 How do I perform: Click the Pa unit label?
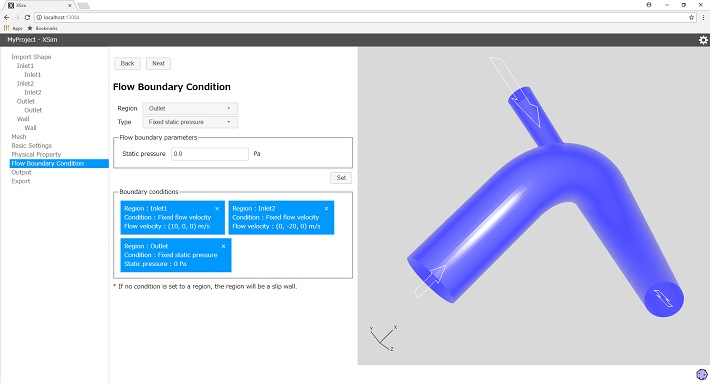point(257,154)
